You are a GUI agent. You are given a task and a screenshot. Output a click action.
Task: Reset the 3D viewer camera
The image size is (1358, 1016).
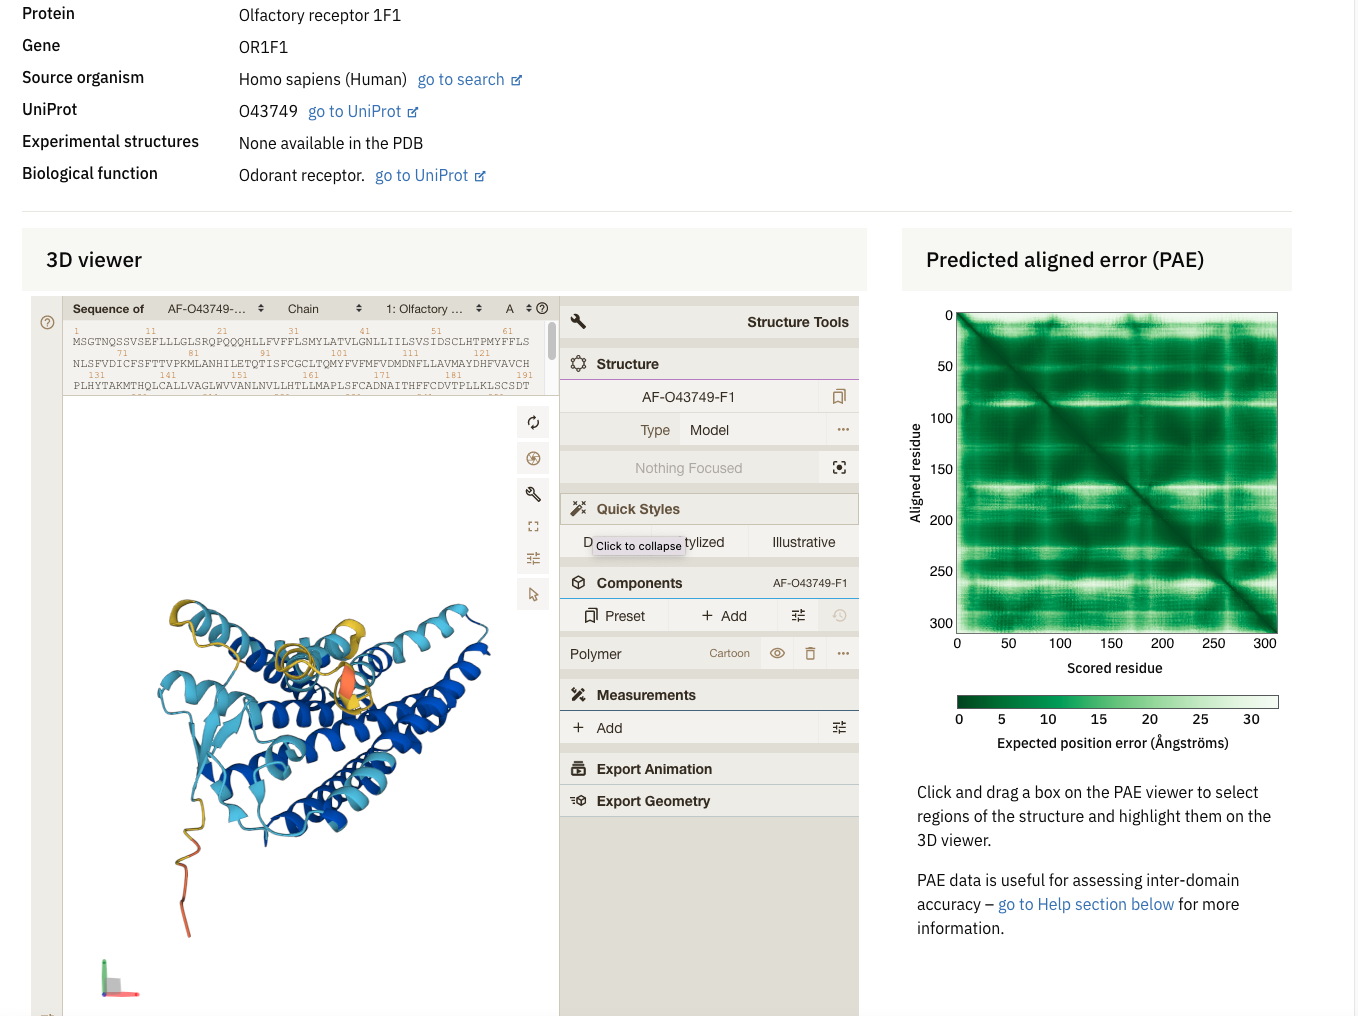pos(533,423)
